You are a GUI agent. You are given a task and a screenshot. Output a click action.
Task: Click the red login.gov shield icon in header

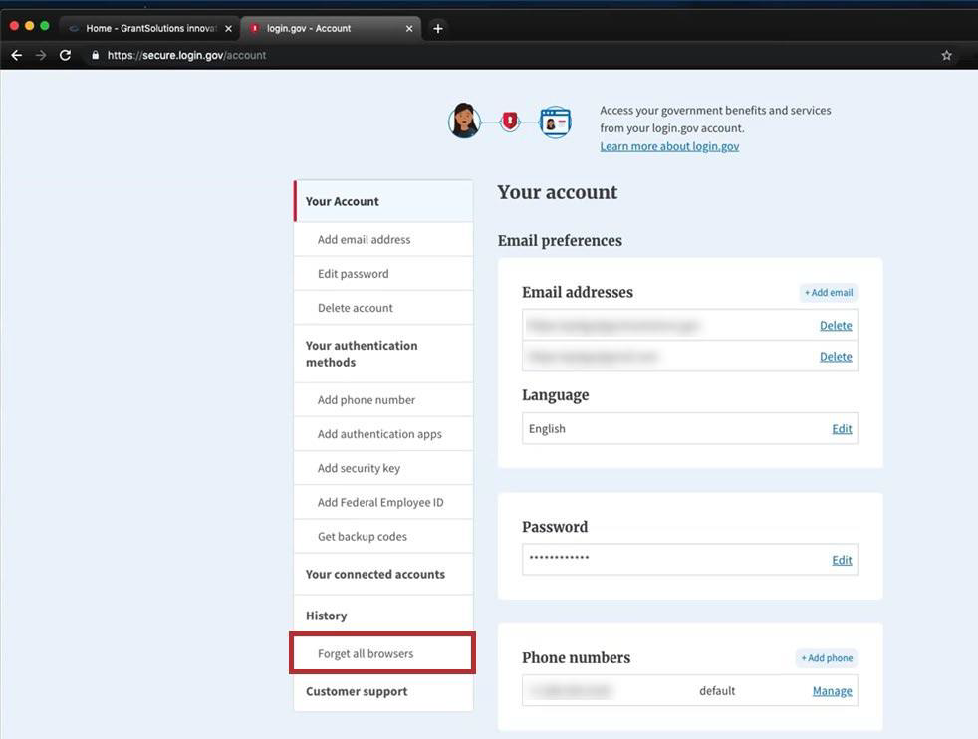[509, 120]
